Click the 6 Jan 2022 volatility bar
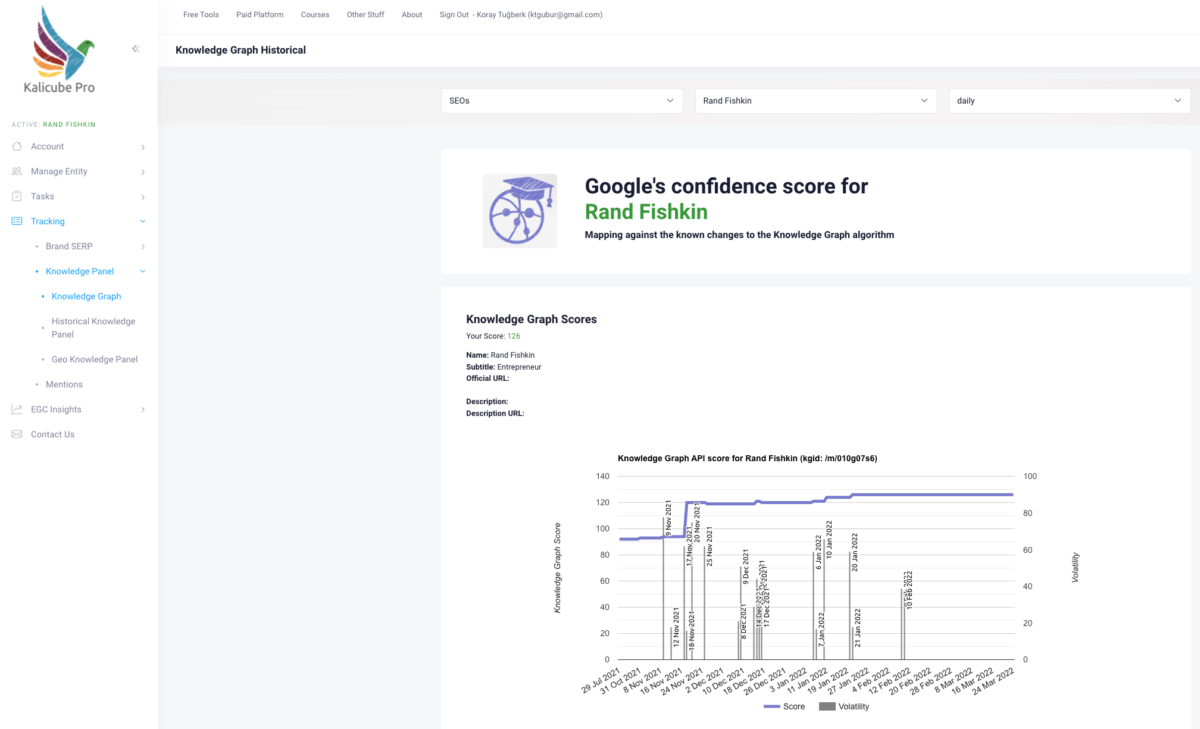The width and height of the screenshot is (1200, 729). pos(814,605)
